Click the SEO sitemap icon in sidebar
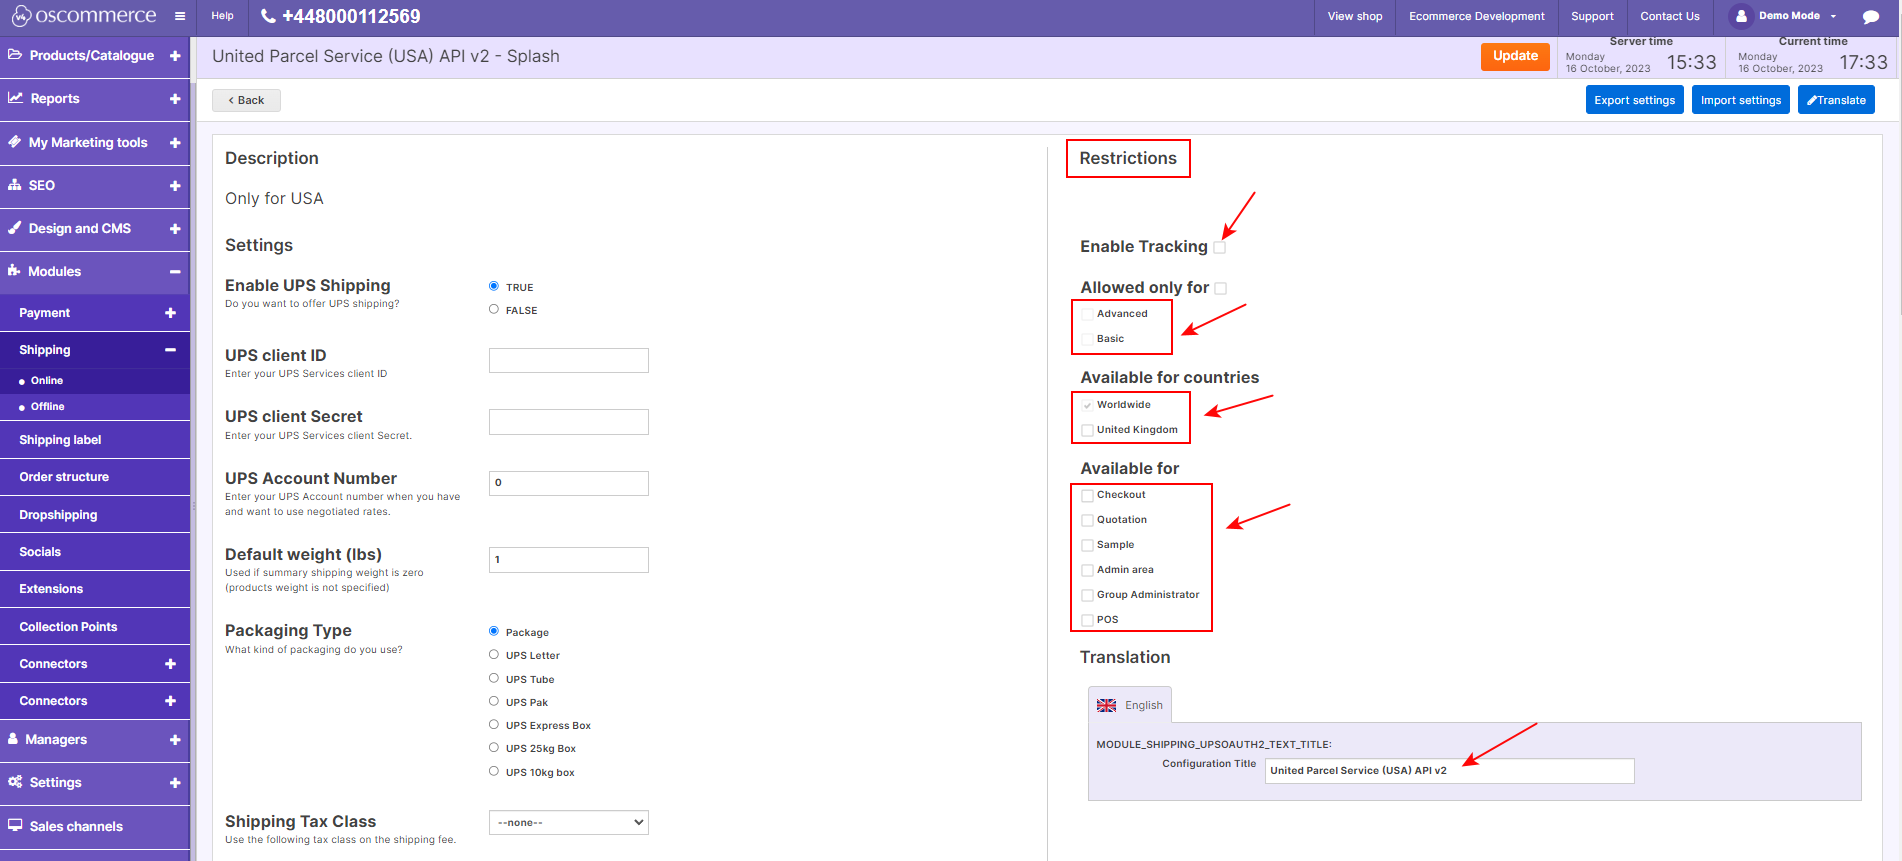The height and width of the screenshot is (861, 1902). [x=15, y=185]
